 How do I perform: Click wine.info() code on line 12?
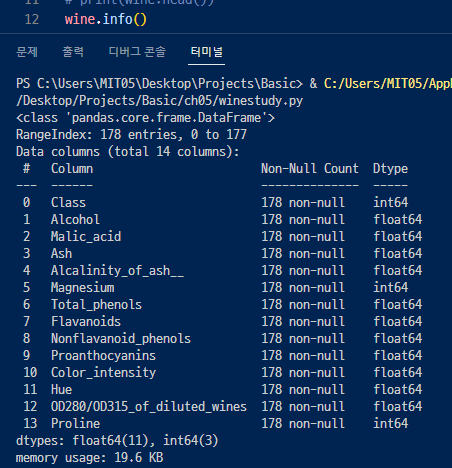106,19
